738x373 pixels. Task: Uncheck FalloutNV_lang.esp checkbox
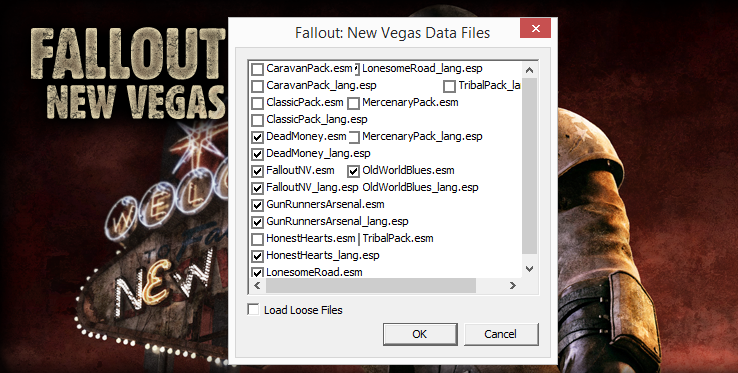coord(257,188)
